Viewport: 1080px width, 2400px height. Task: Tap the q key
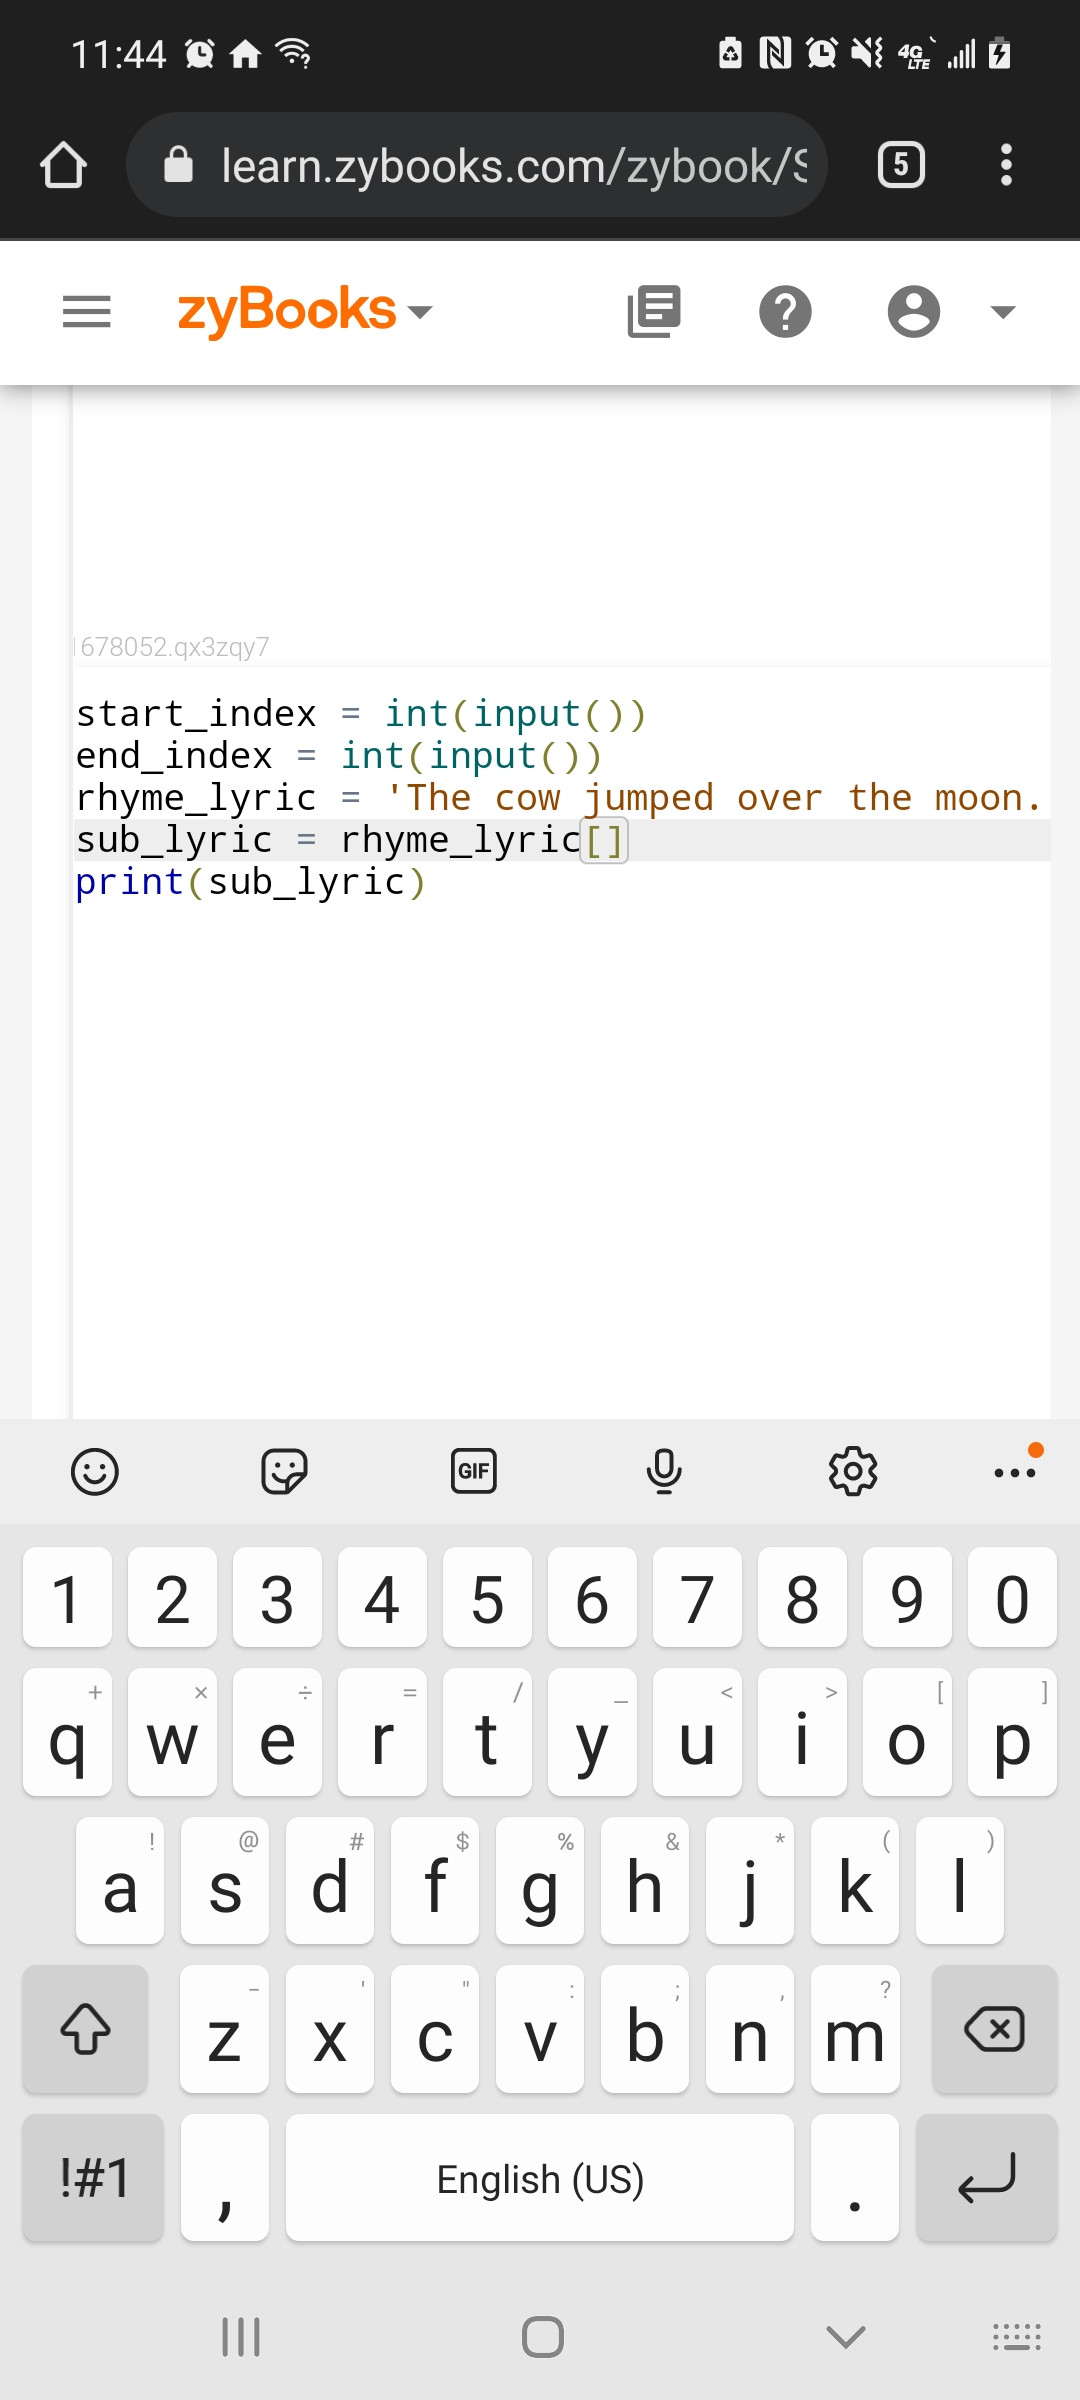point(67,1733)
